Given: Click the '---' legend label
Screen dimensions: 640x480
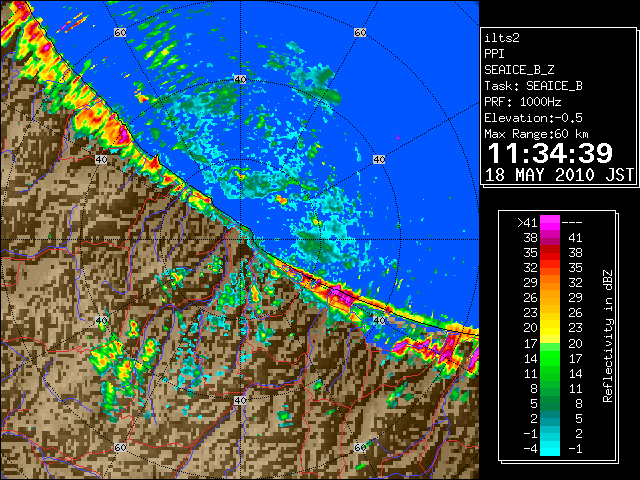Looking at the screenshot, I should [572, 223].
